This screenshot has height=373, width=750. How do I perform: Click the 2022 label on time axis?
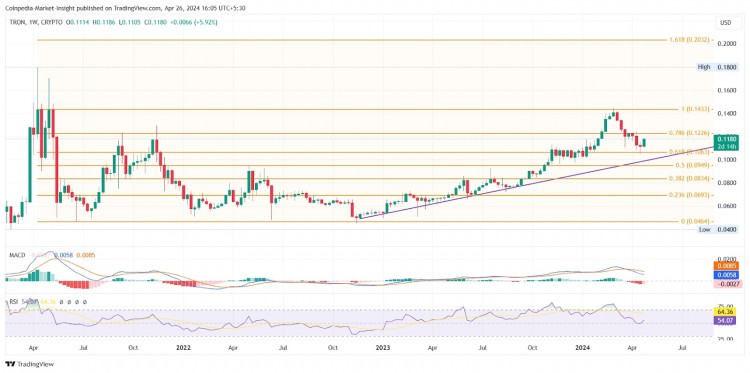(x=184, y=348)
